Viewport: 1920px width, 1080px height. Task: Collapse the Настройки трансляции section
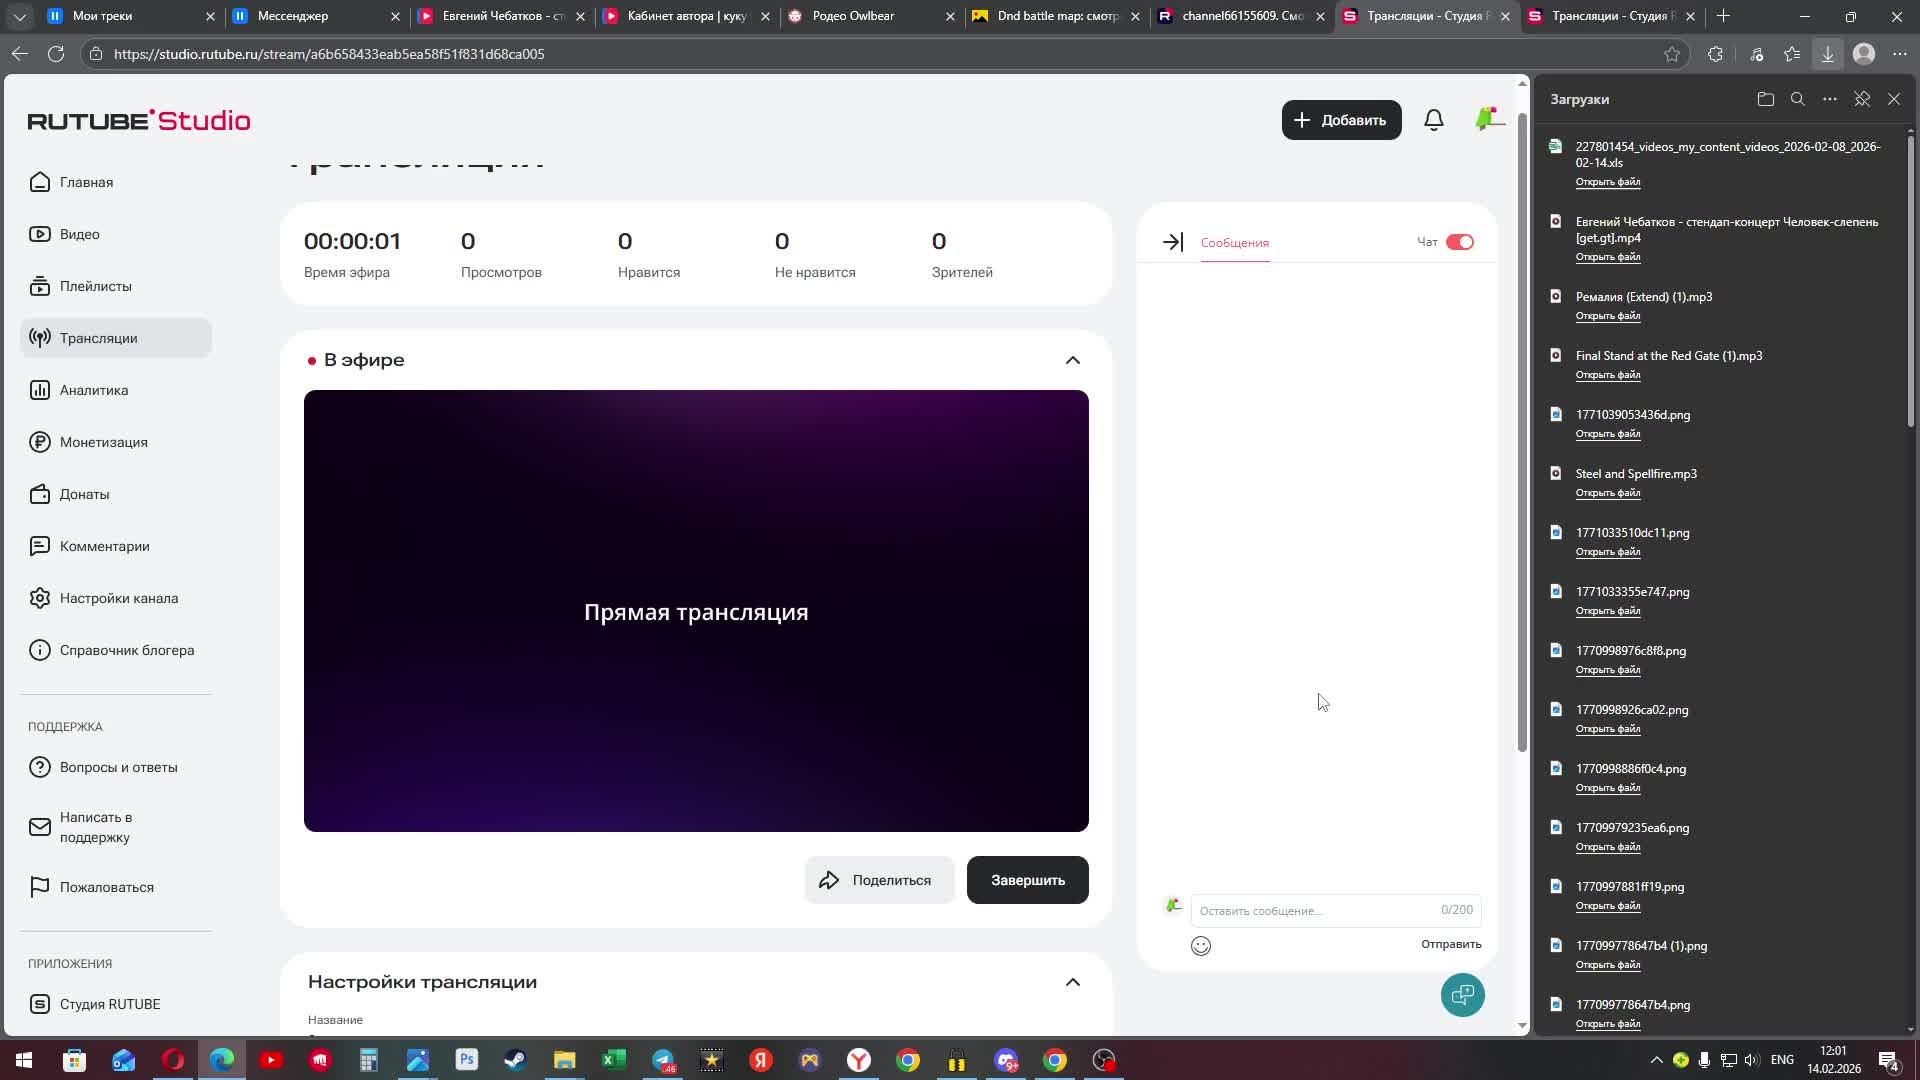(1072, 982)
